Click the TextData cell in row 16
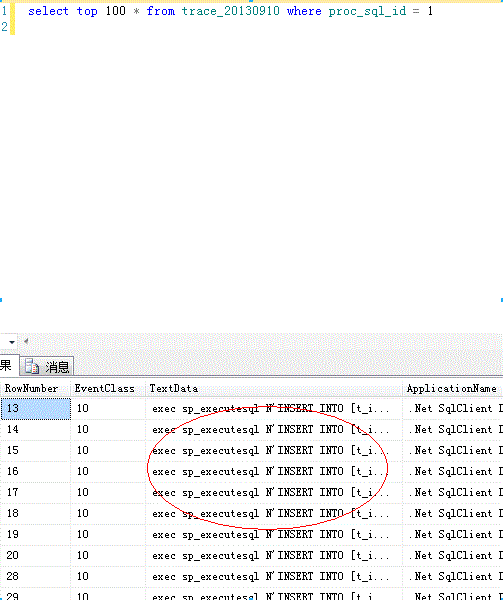Screen dimensions: 503x600 point(274,472)
